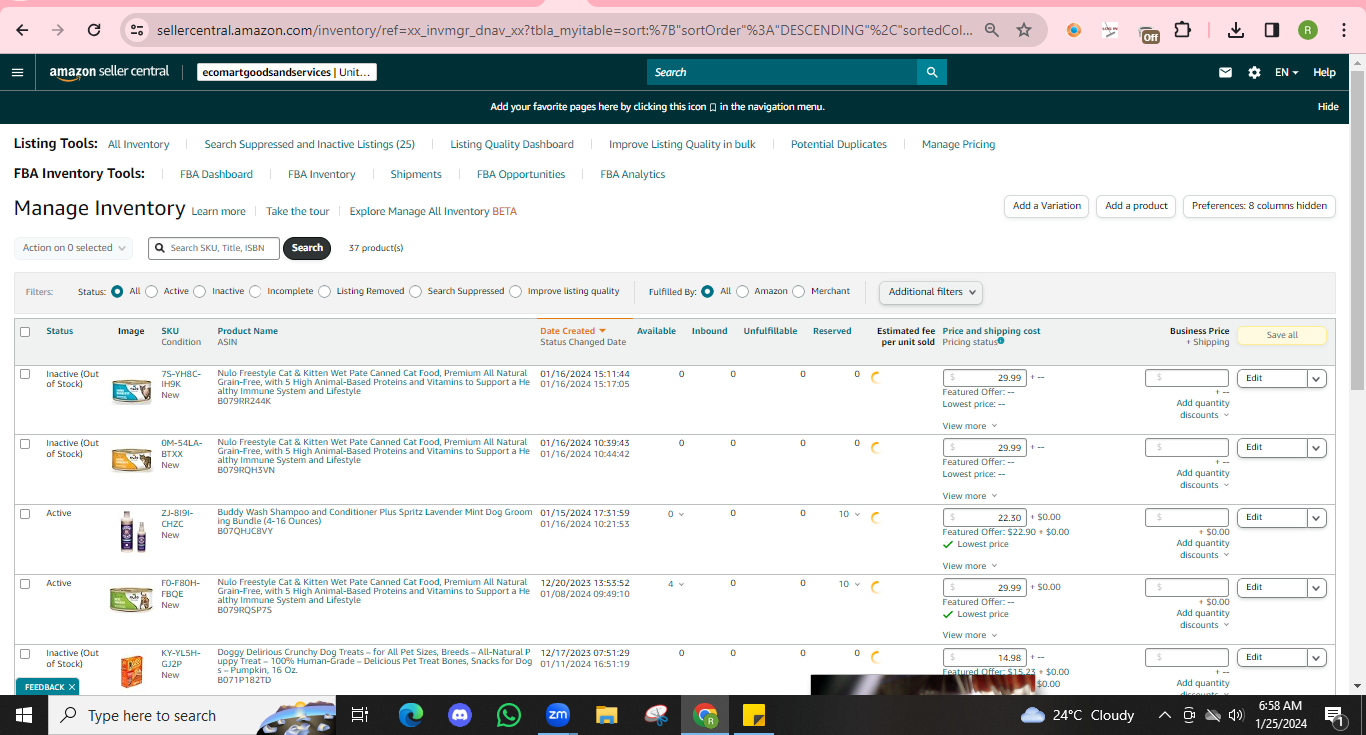1366x735 pixels.
Task: Bookmark this page with the star icon
Action: pyautogui.click(x=1024, y=30)
